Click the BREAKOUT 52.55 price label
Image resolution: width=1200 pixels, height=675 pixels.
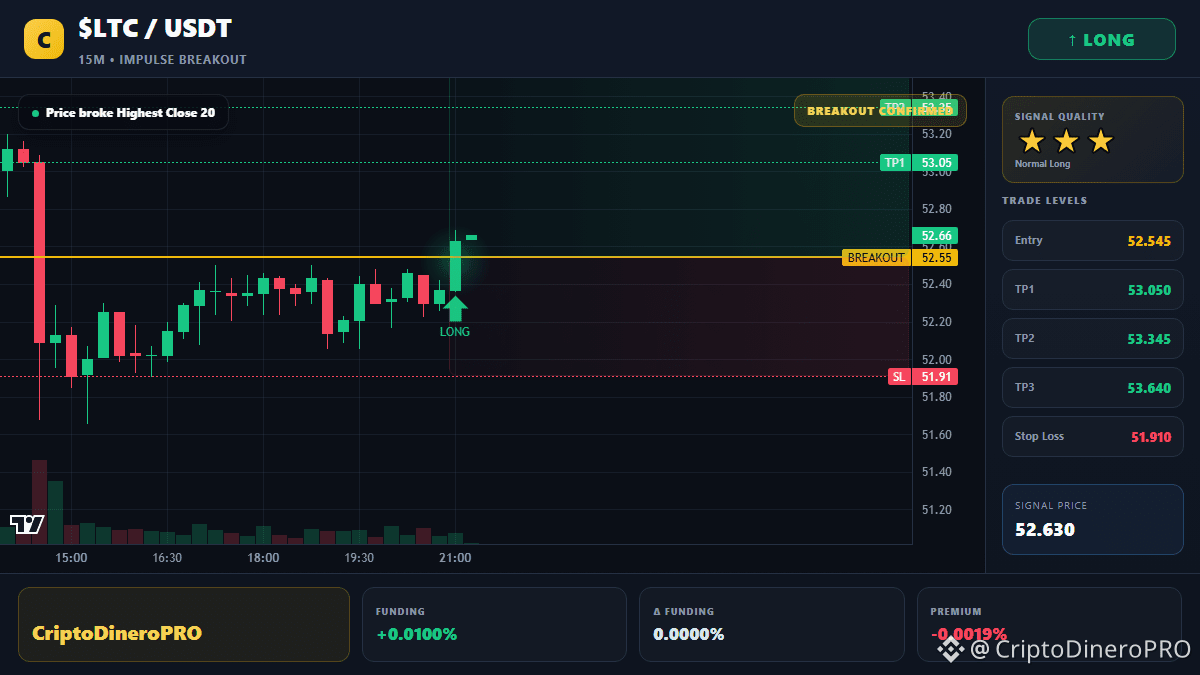pyautogui.click(x=900, y=258)
